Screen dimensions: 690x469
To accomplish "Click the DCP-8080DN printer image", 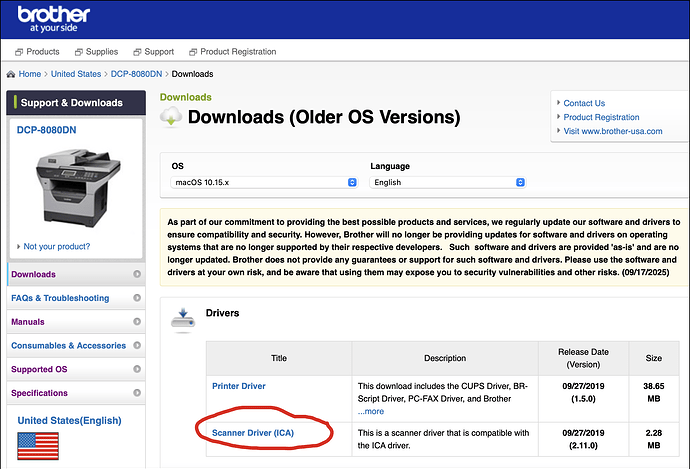I will click(77, 187).
